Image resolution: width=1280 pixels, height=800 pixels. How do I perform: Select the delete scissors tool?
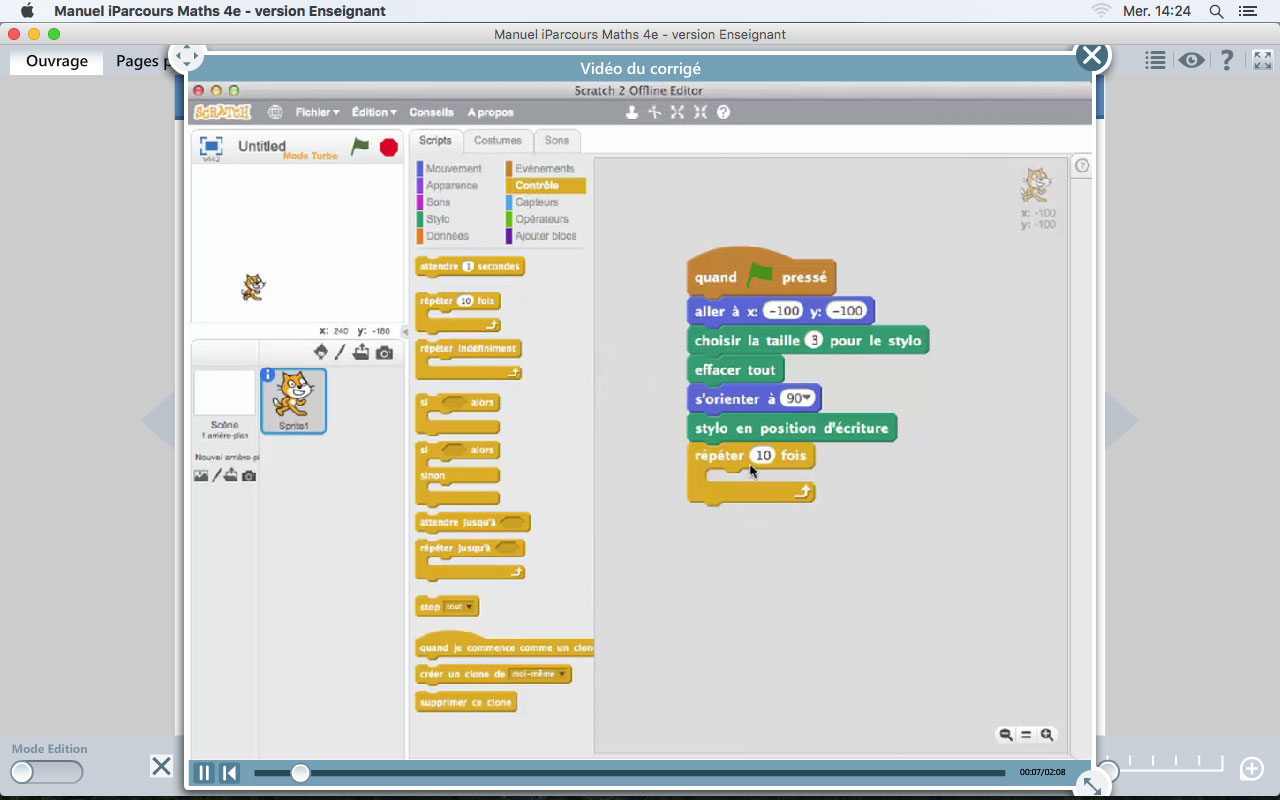pyautogui.click(x=655, y=112)
